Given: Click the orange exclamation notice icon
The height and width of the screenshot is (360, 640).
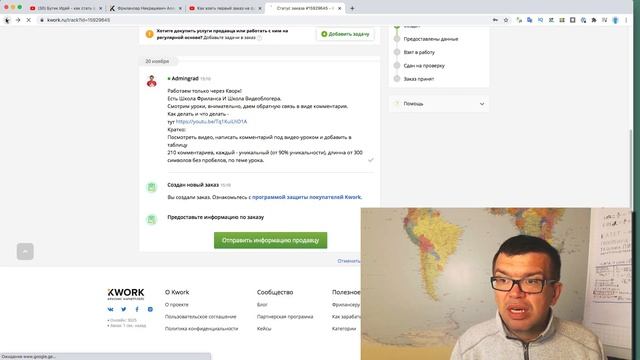Looking at the screenshot, I should coord(150,34).
